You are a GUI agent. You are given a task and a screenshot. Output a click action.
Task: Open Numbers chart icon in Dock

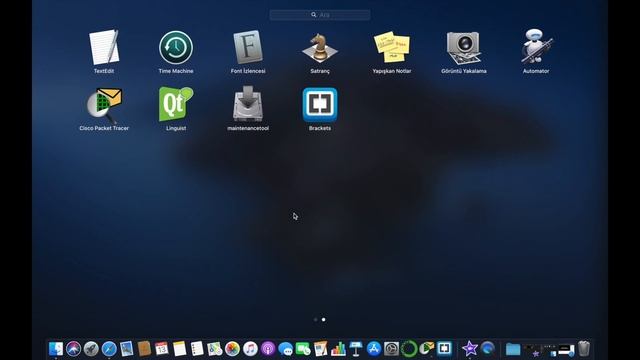[338, 349]
